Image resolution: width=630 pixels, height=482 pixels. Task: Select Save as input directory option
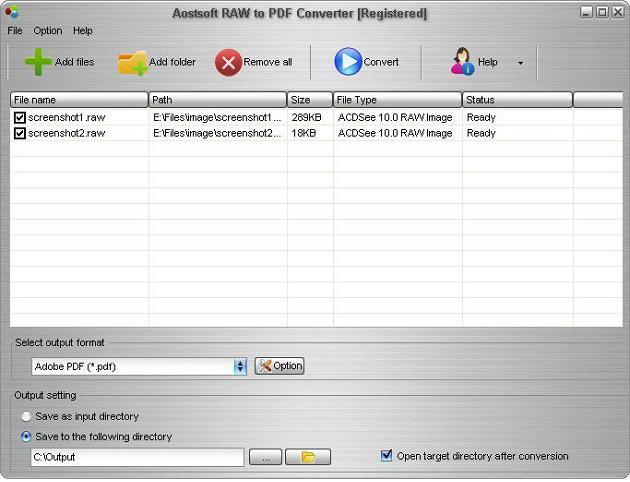(26, 417)
